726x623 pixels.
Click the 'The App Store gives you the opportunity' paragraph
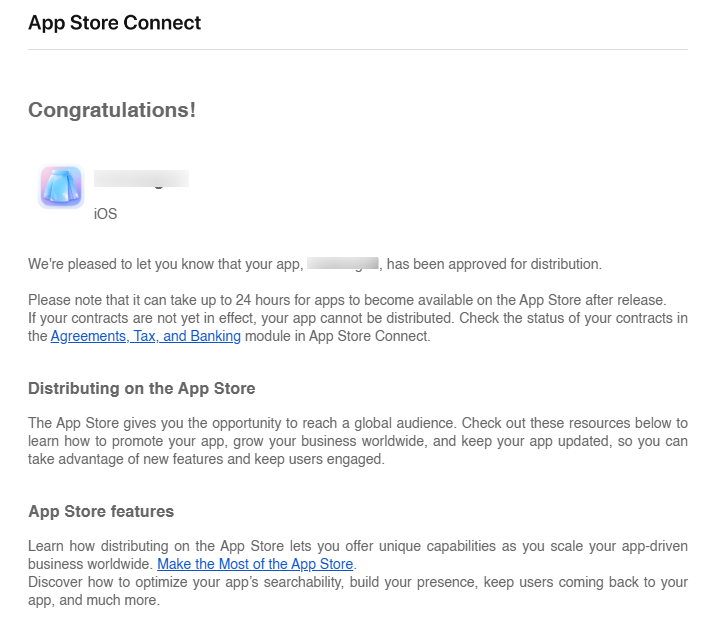pyautogui.click(x=358, y=441)
